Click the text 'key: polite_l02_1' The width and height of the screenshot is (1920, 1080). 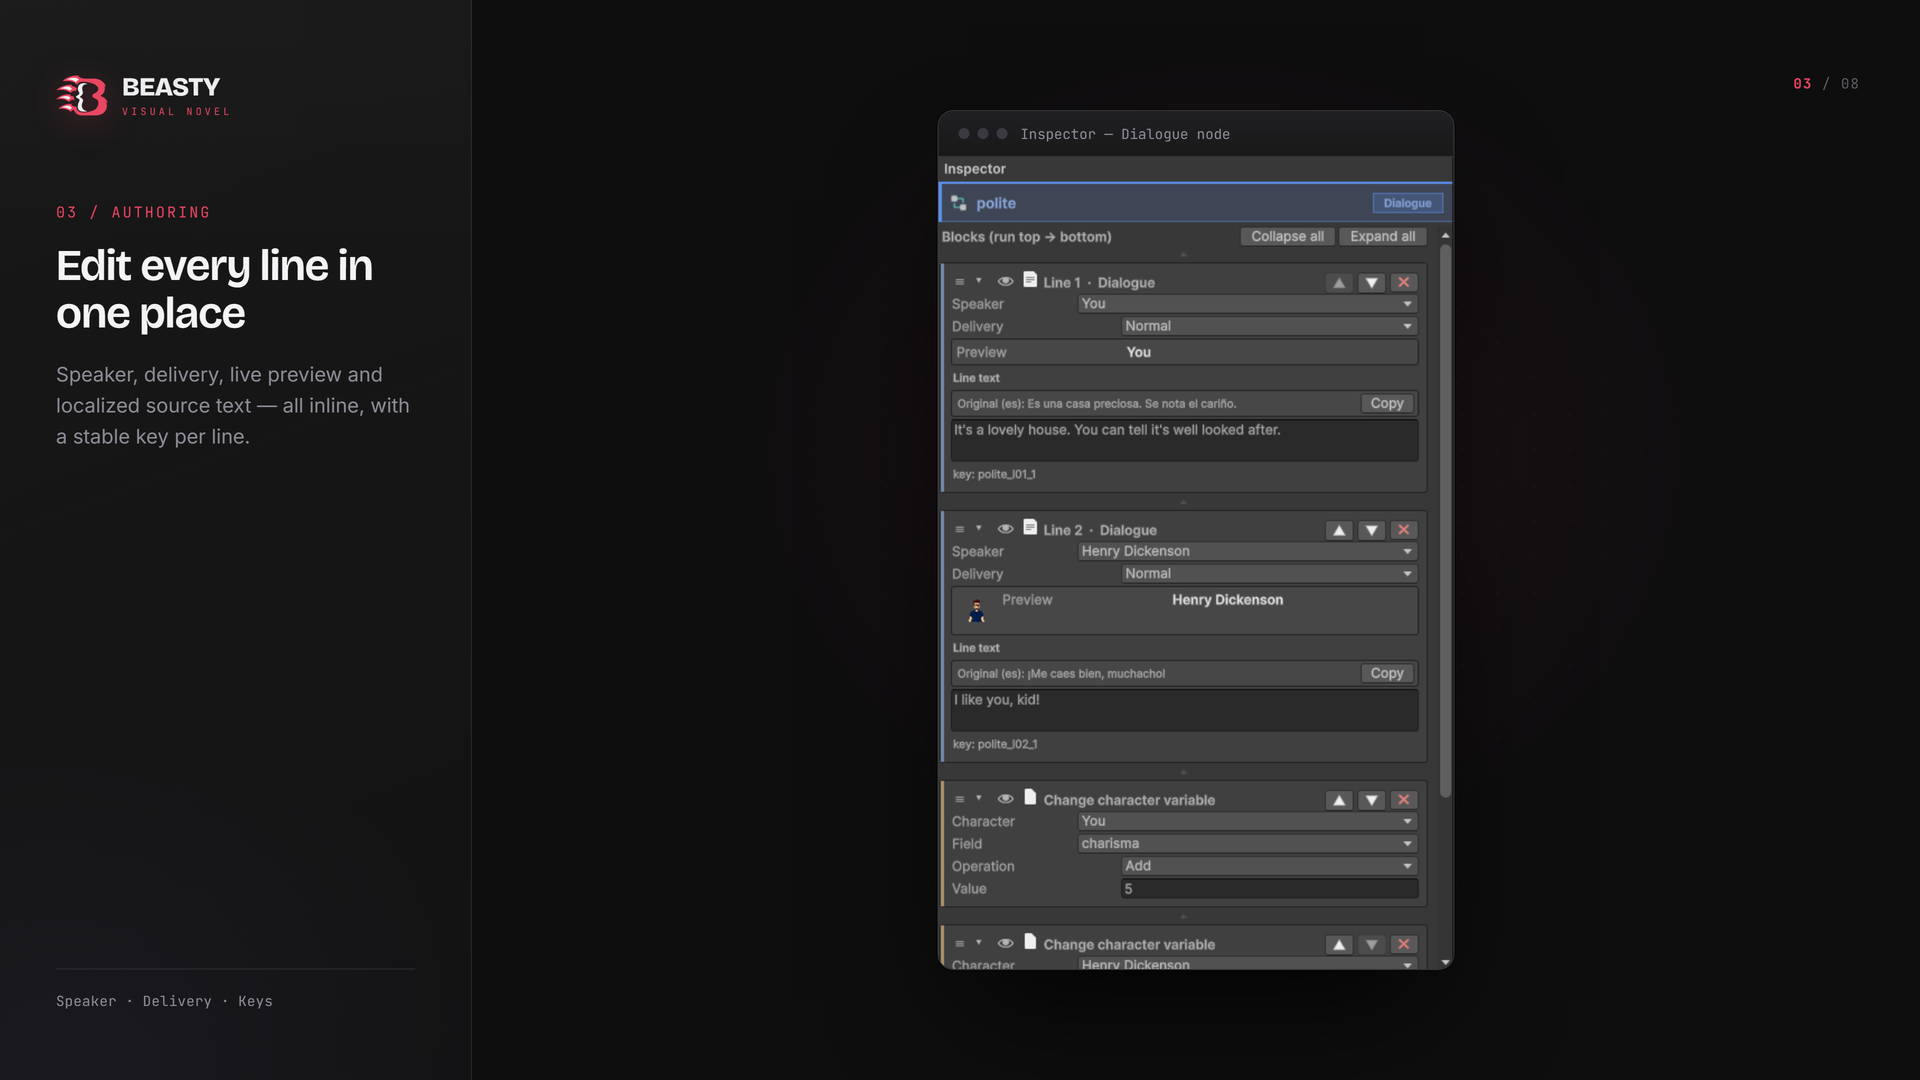click(995, 745)
